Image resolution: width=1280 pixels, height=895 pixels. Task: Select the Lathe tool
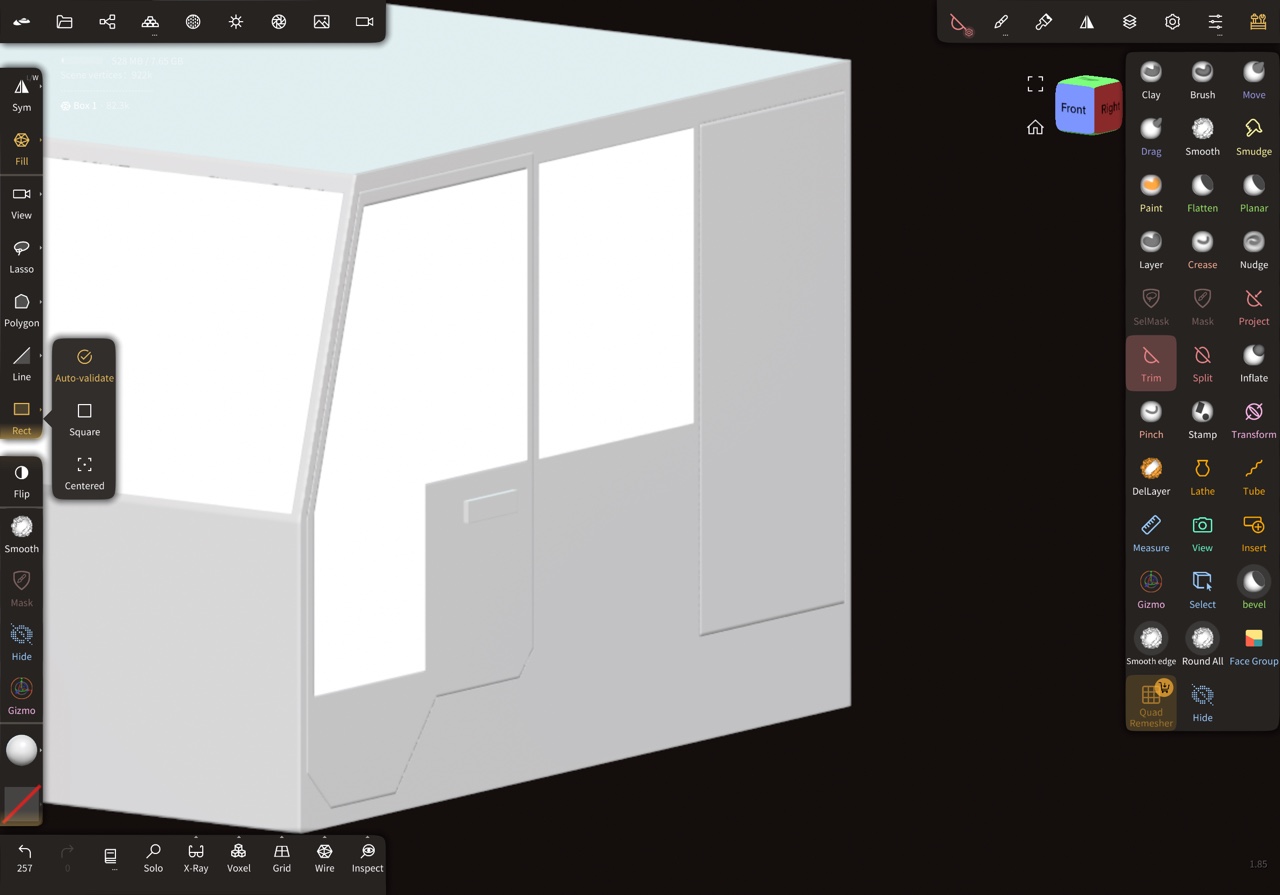(x=1202, y=476)
